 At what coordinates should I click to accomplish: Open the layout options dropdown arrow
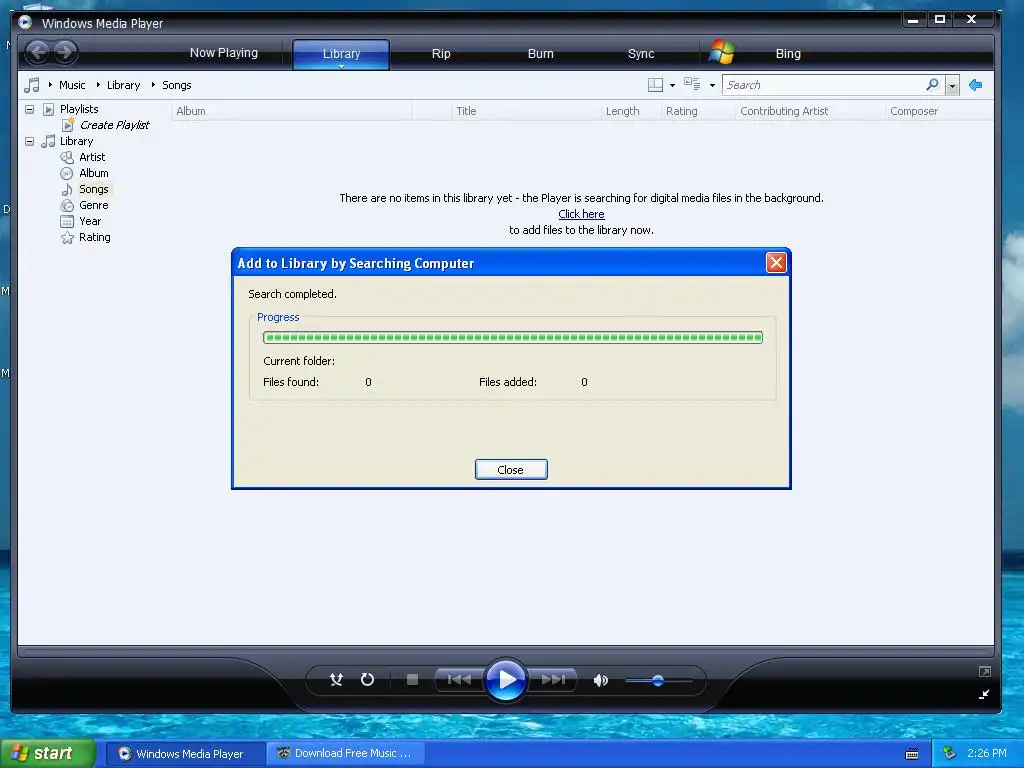pos(673,86)
